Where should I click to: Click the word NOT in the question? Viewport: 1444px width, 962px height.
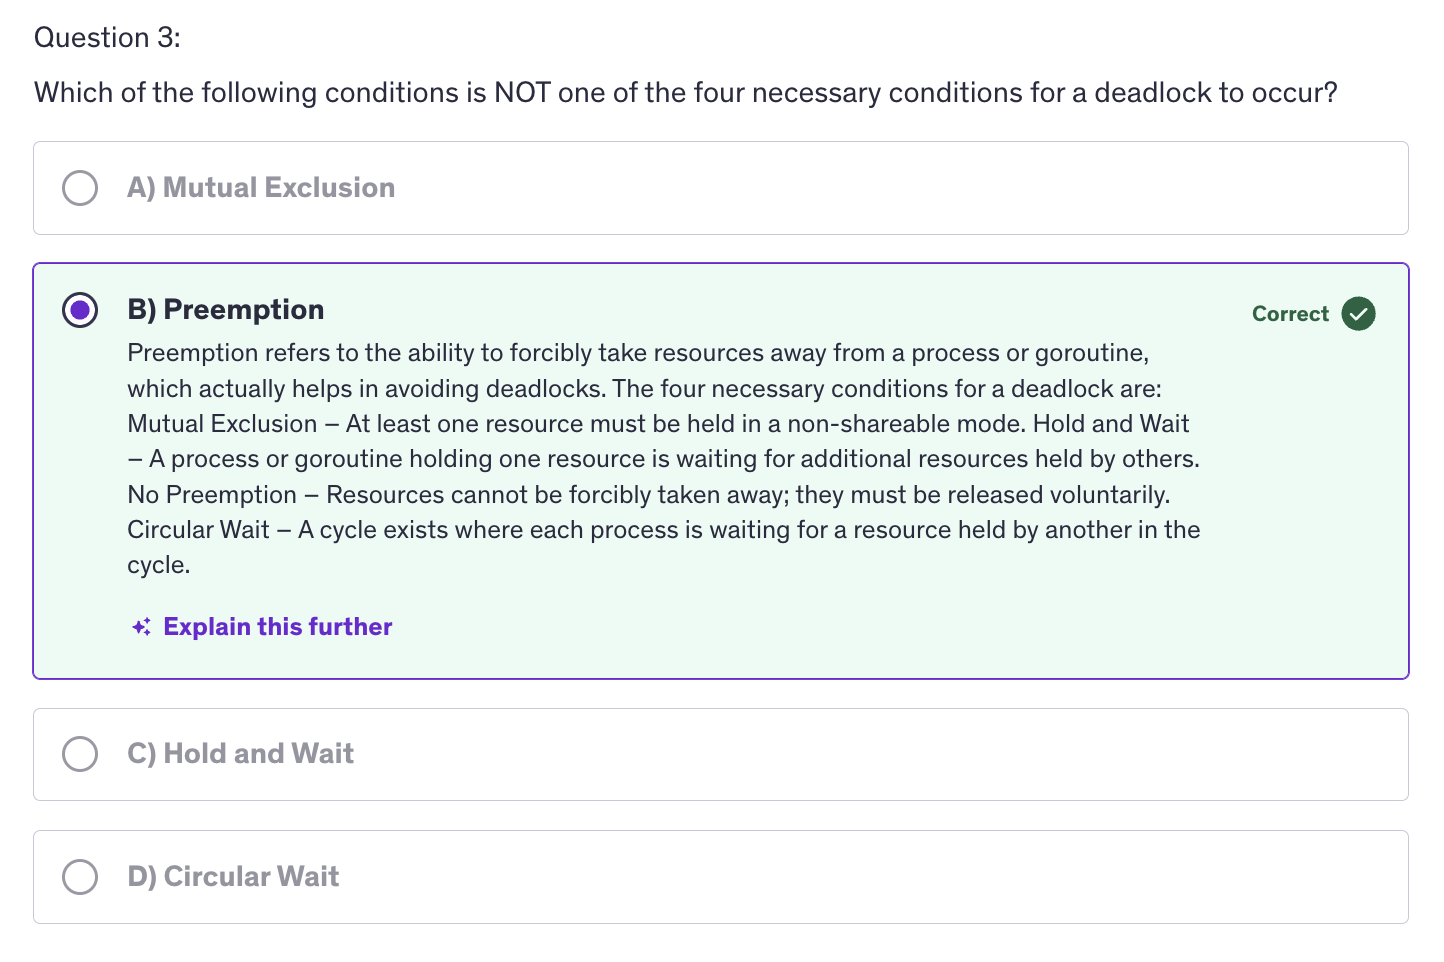[x=522, y=93]
